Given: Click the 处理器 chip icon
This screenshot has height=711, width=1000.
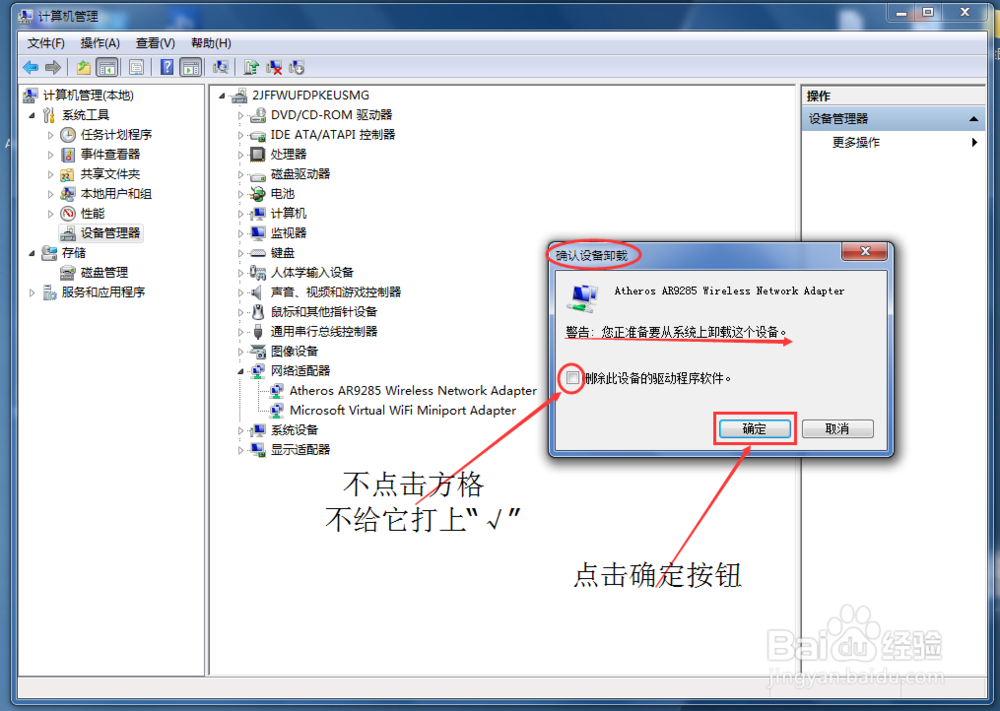Looking at the screenshot, I should pos(258,154).
